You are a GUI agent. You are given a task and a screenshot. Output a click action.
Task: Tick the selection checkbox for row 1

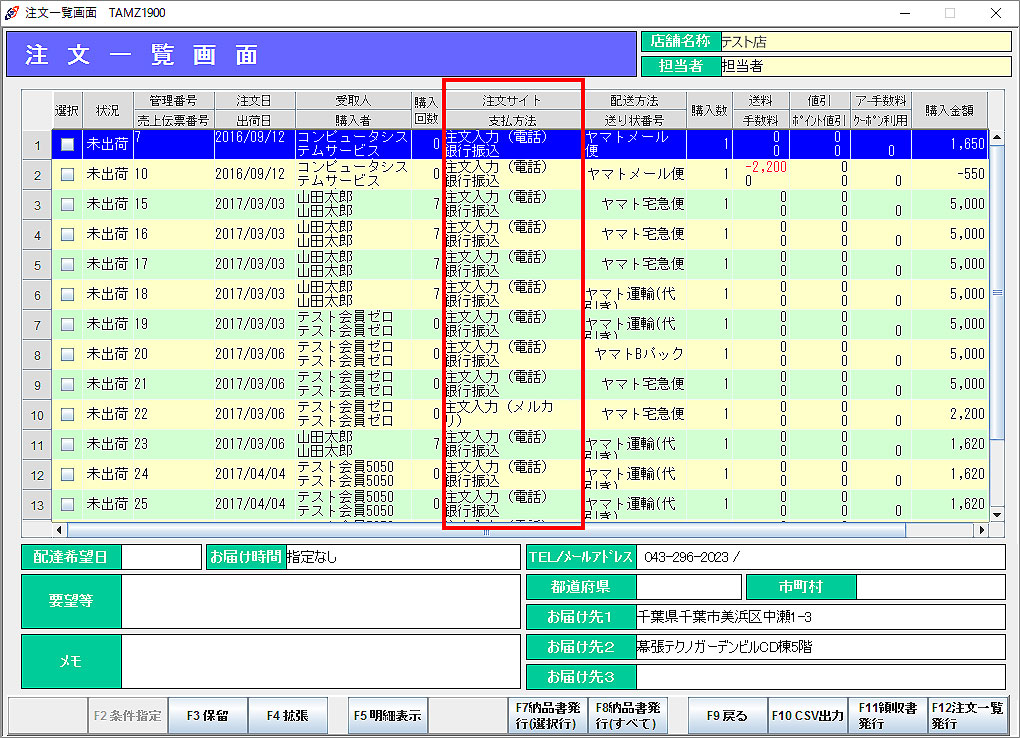(67, 145)
